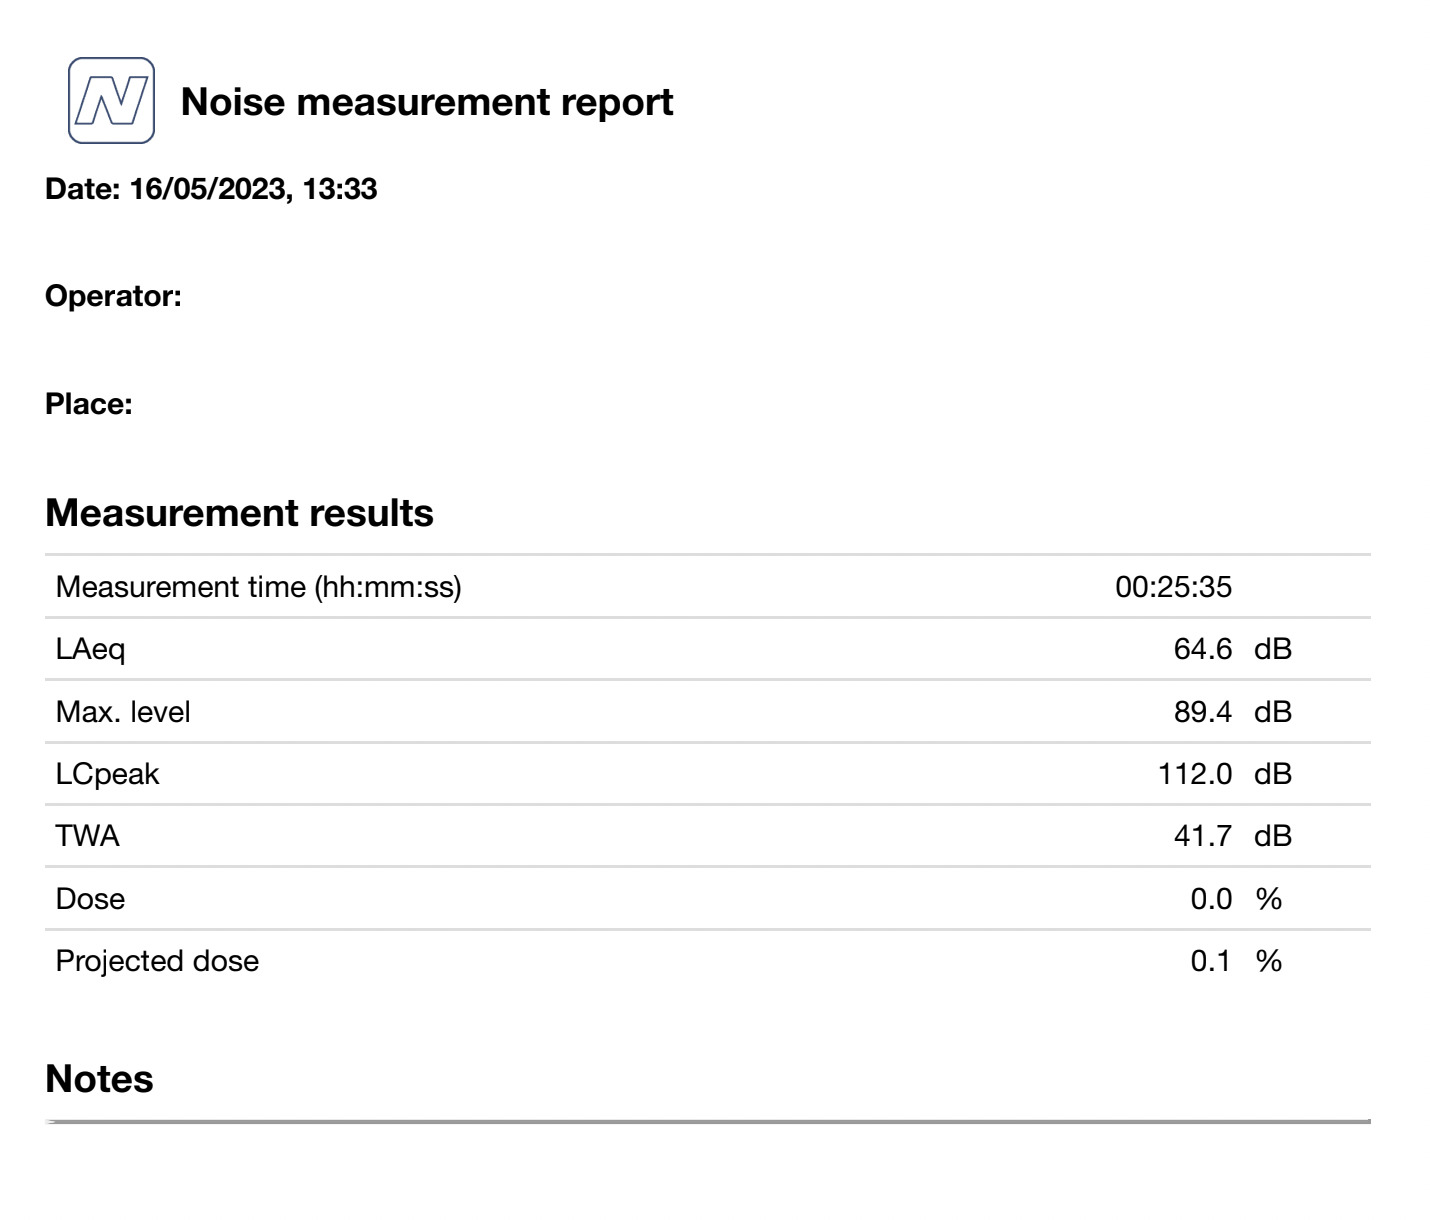Select the 'Measurement results' heading
This screenshot has height=1220, width=1430.
[x=240, y=513]
